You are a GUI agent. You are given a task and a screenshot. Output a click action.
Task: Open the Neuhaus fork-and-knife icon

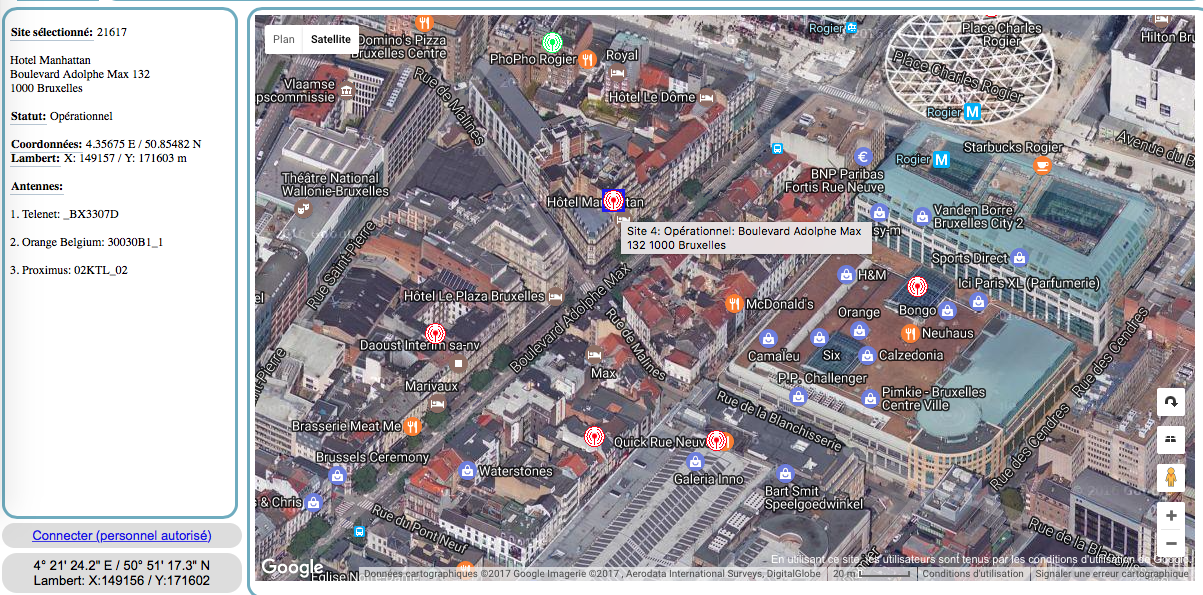click(x=910, y=333)
